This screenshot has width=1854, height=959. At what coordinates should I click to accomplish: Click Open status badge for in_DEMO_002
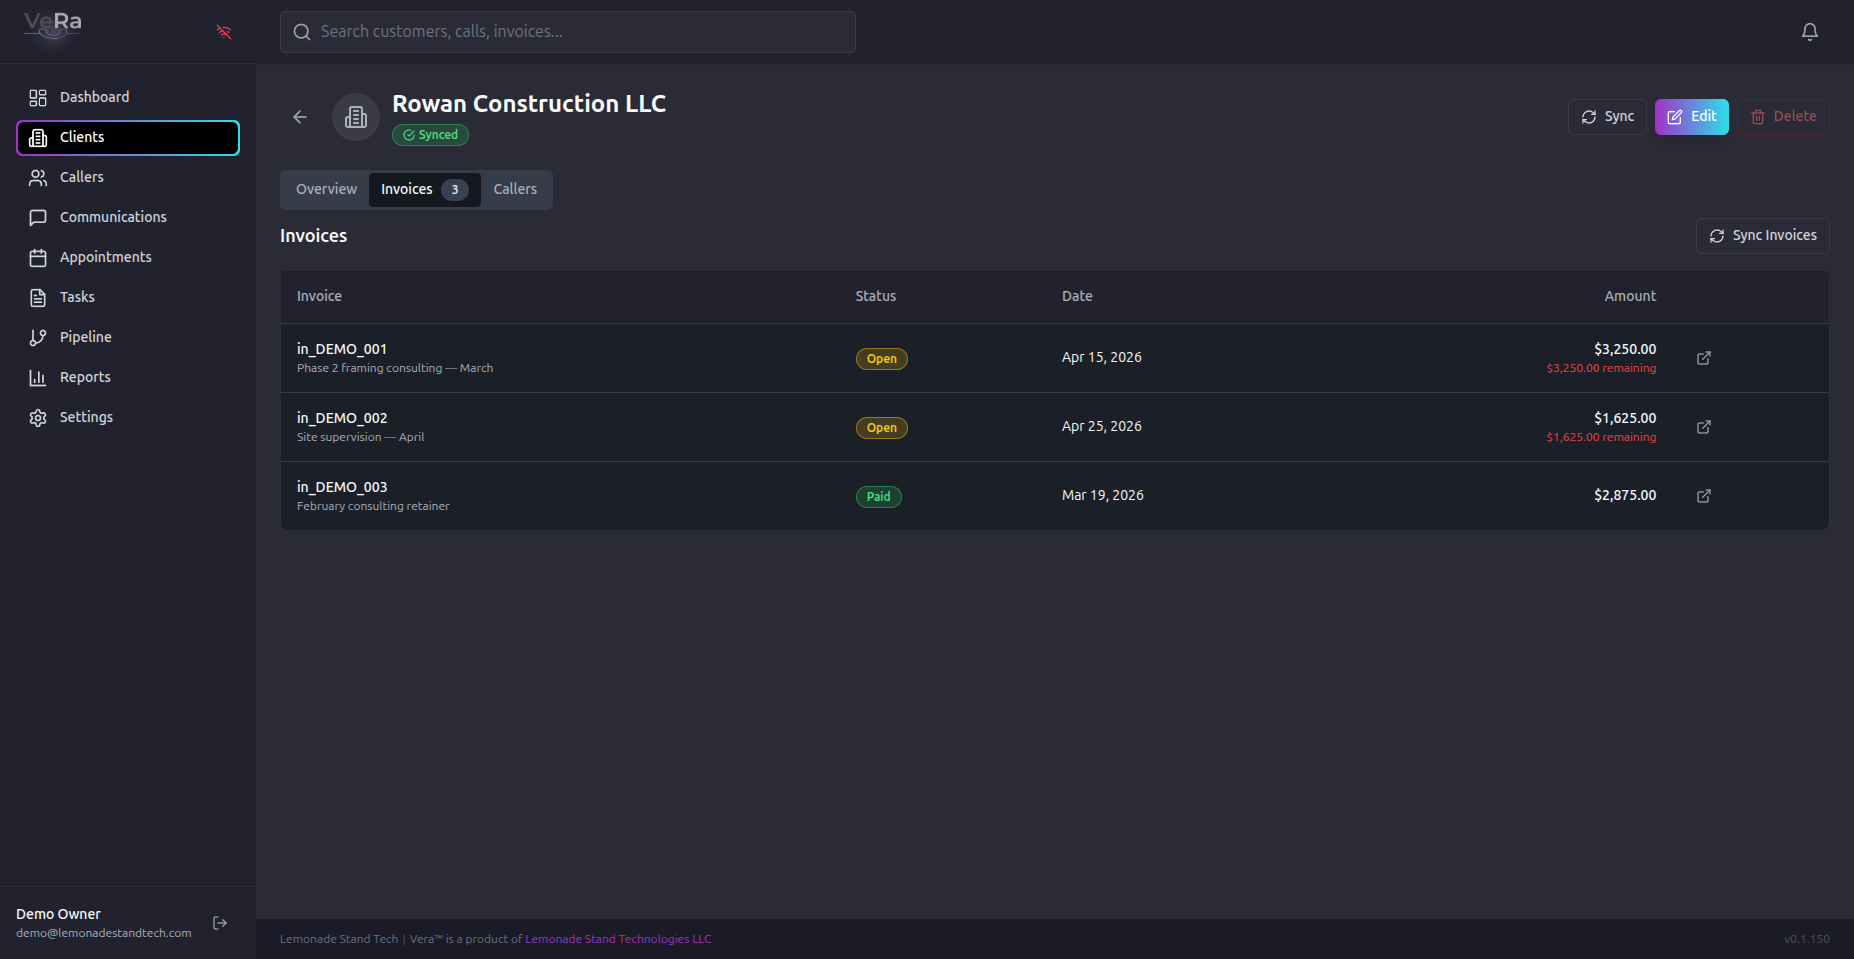(x=882, y=428)
